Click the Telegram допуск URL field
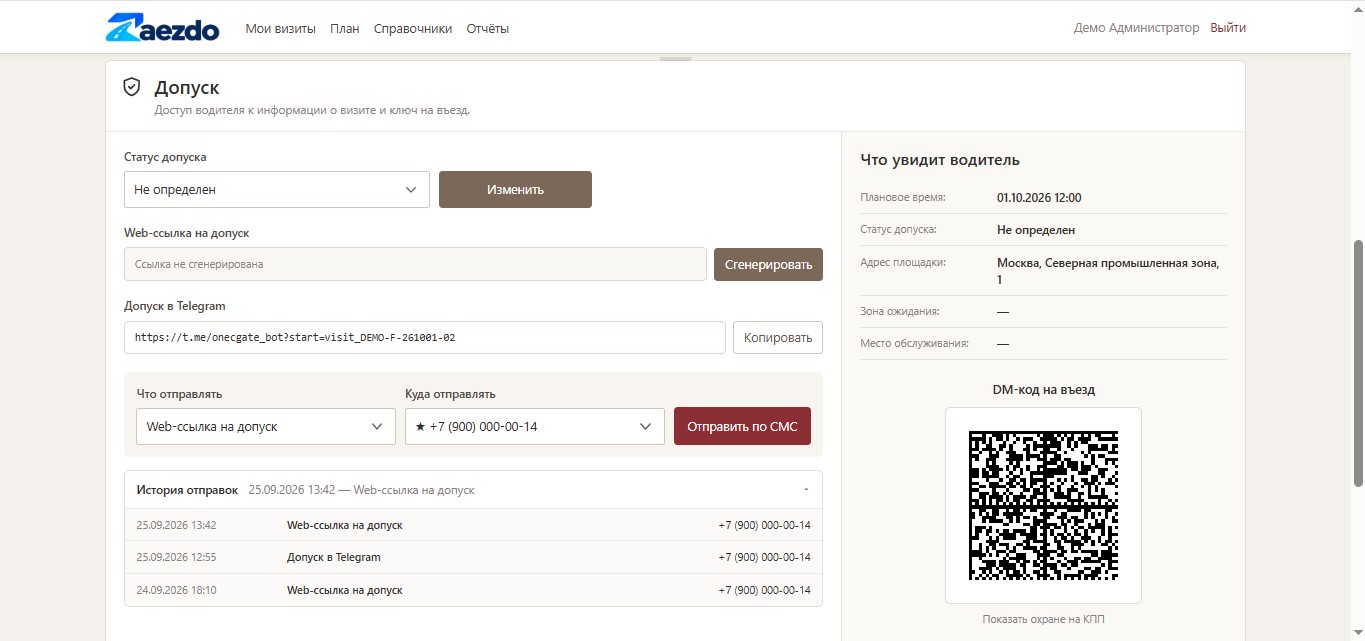The image size is (1365, 641). pos(425,337)
